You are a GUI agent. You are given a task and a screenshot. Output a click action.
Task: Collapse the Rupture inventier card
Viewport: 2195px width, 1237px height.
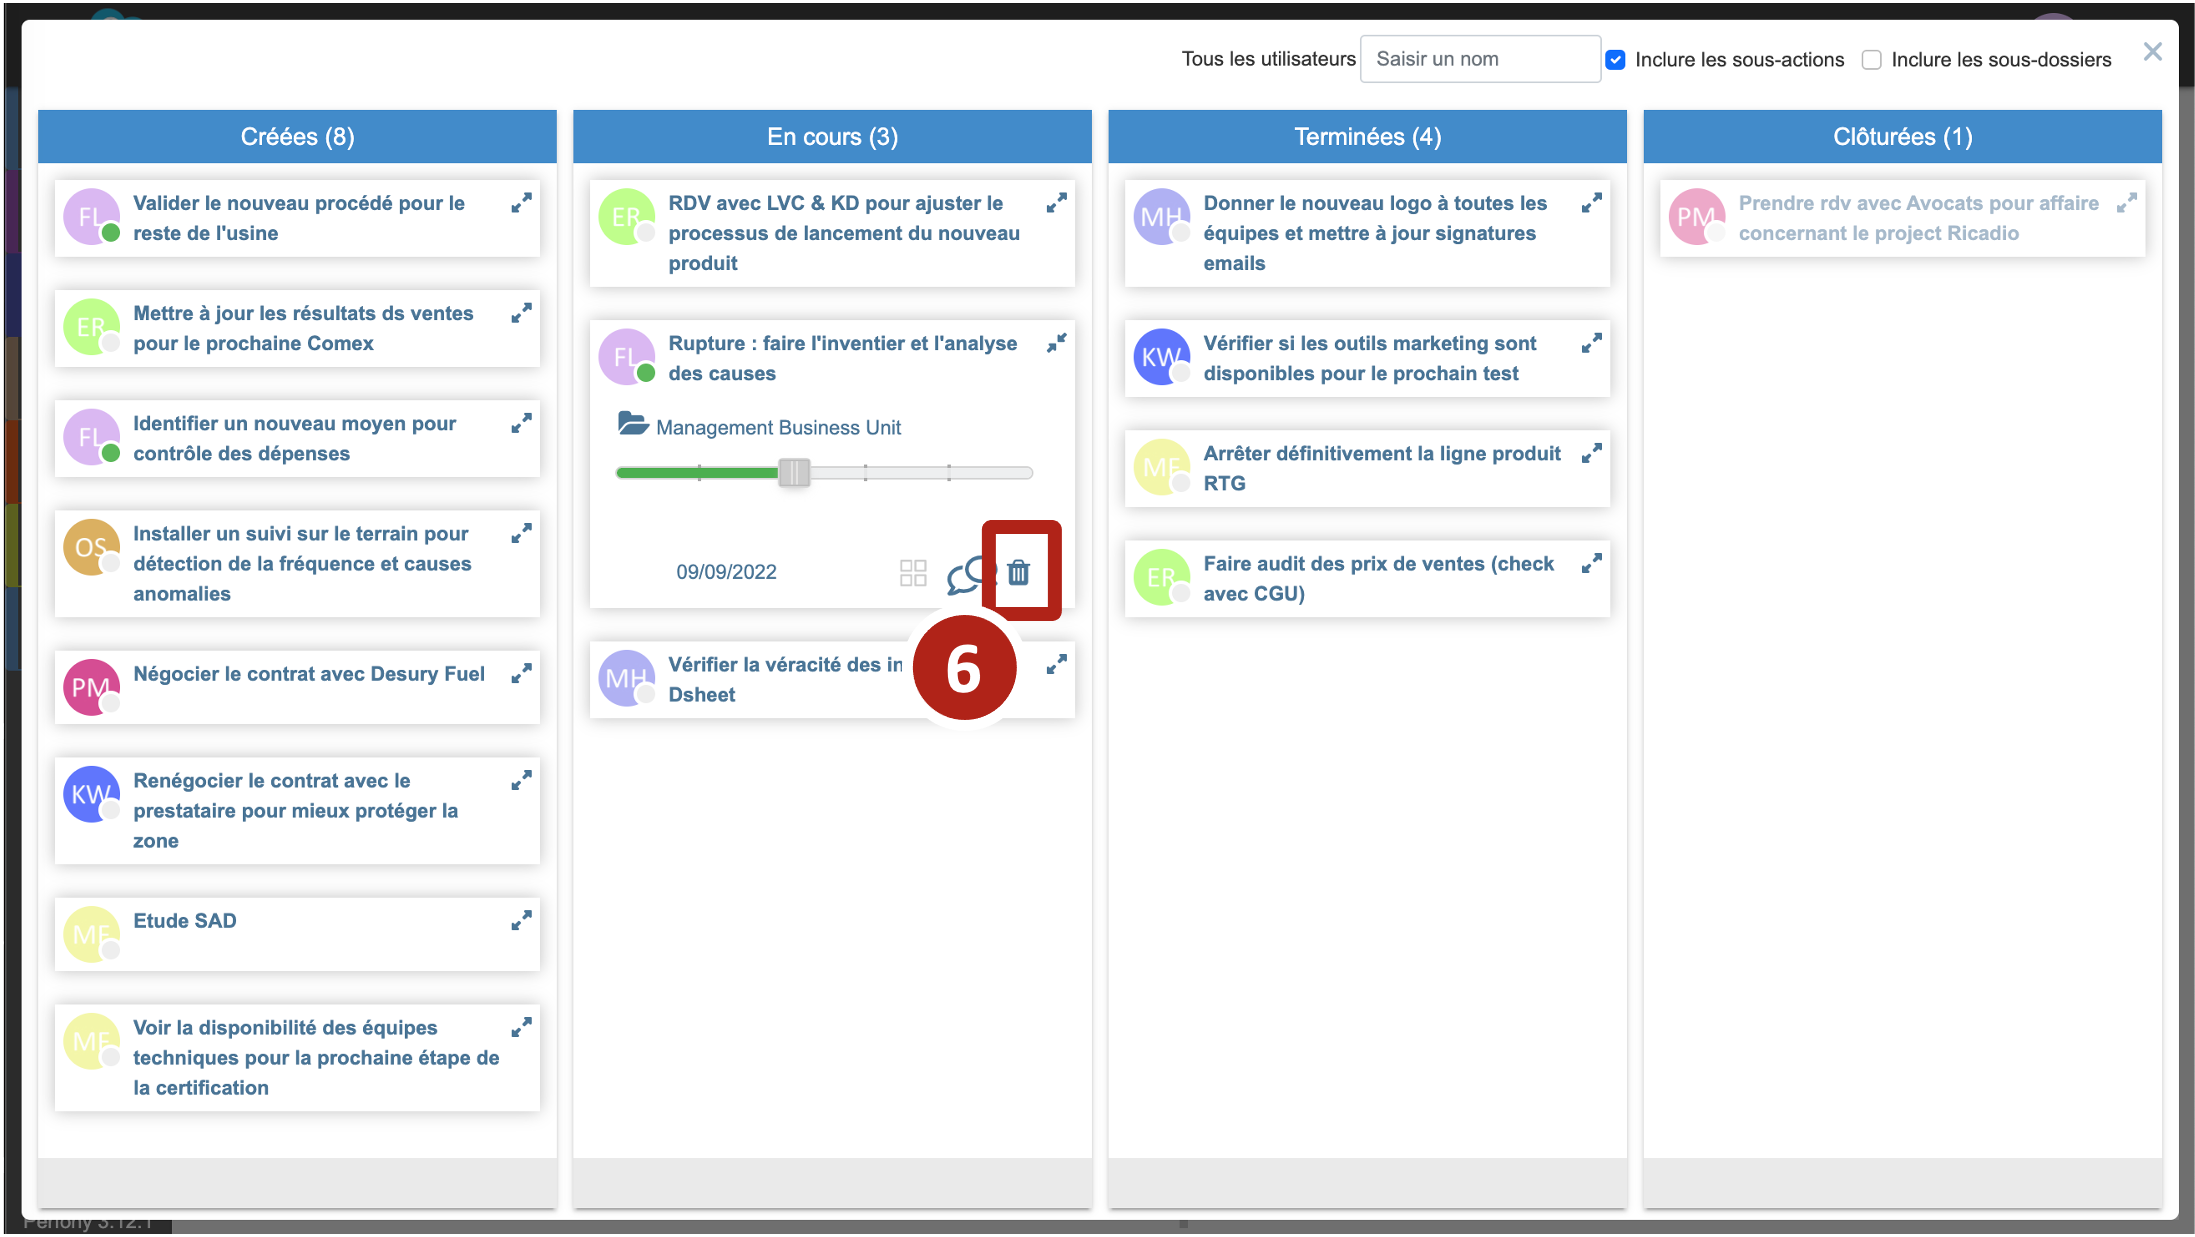coord(1056,343)
